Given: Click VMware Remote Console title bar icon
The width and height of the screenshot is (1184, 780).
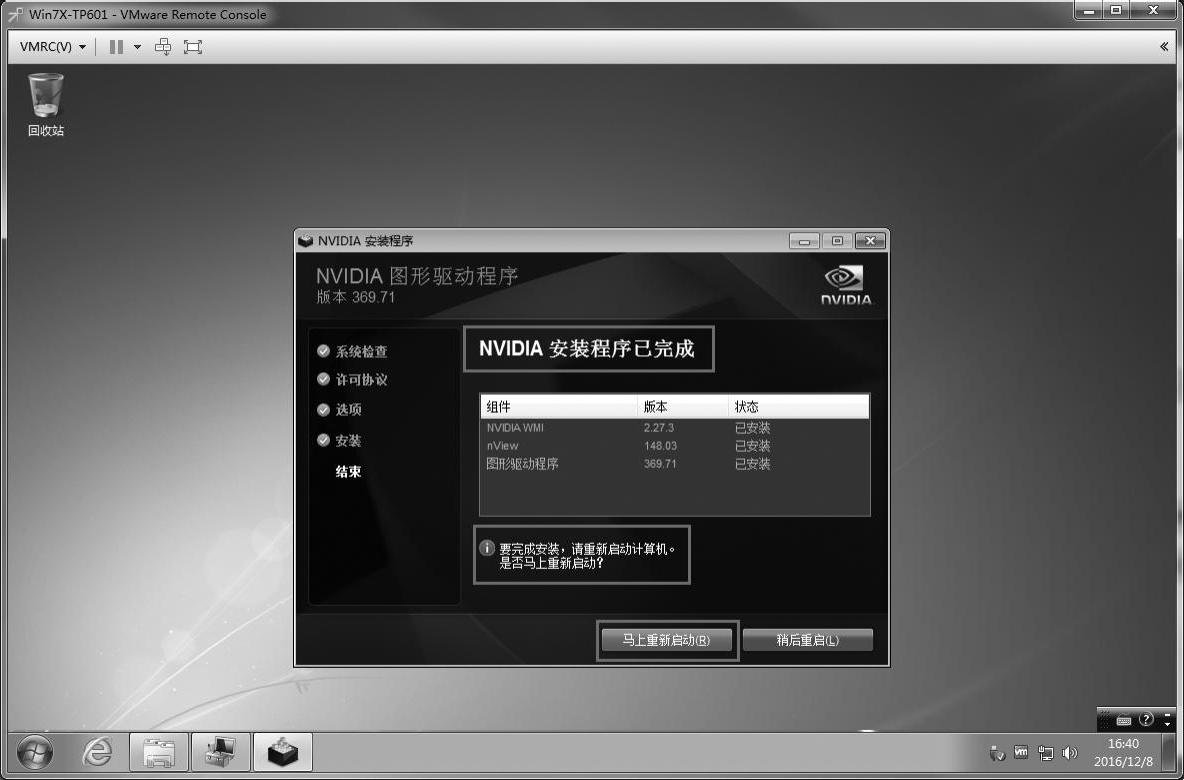Looking at the screenshot, I should point(15,14).
